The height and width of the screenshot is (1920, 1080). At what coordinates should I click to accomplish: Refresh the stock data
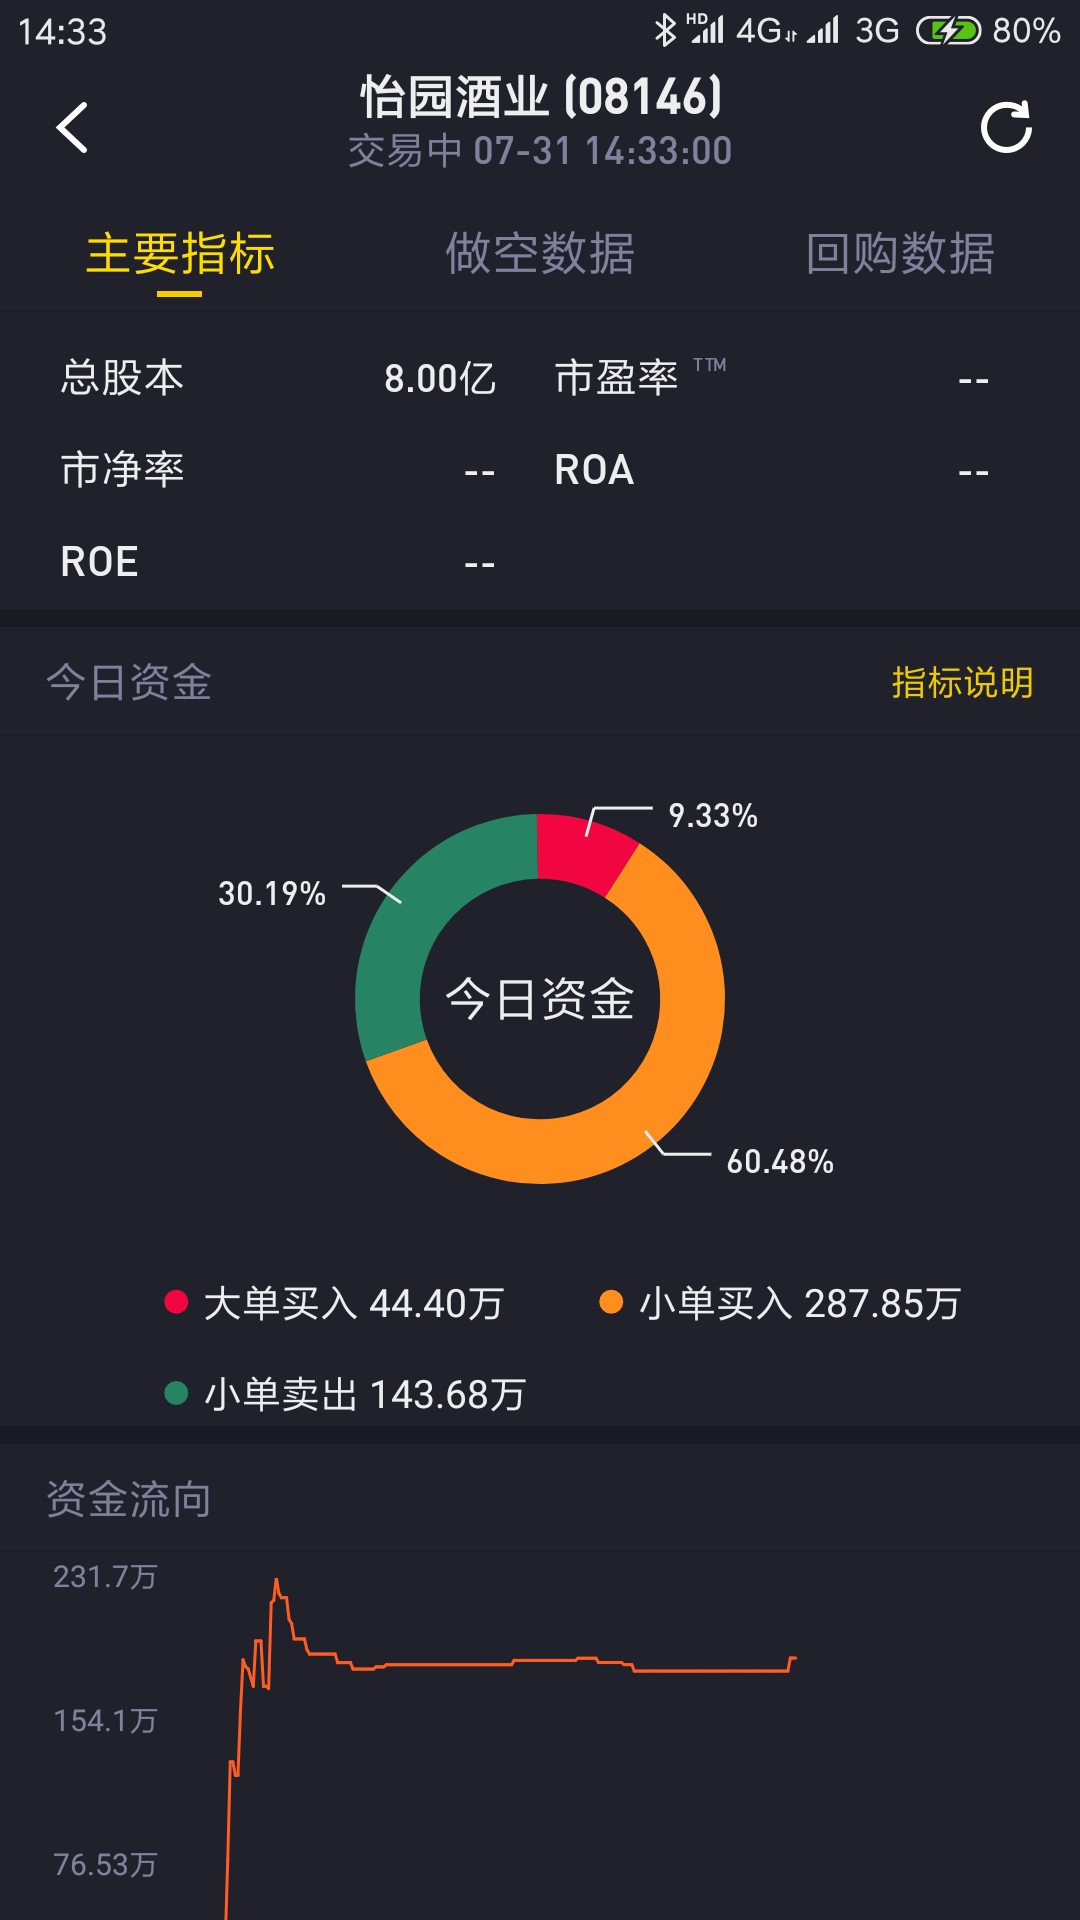click(1006, 127)
